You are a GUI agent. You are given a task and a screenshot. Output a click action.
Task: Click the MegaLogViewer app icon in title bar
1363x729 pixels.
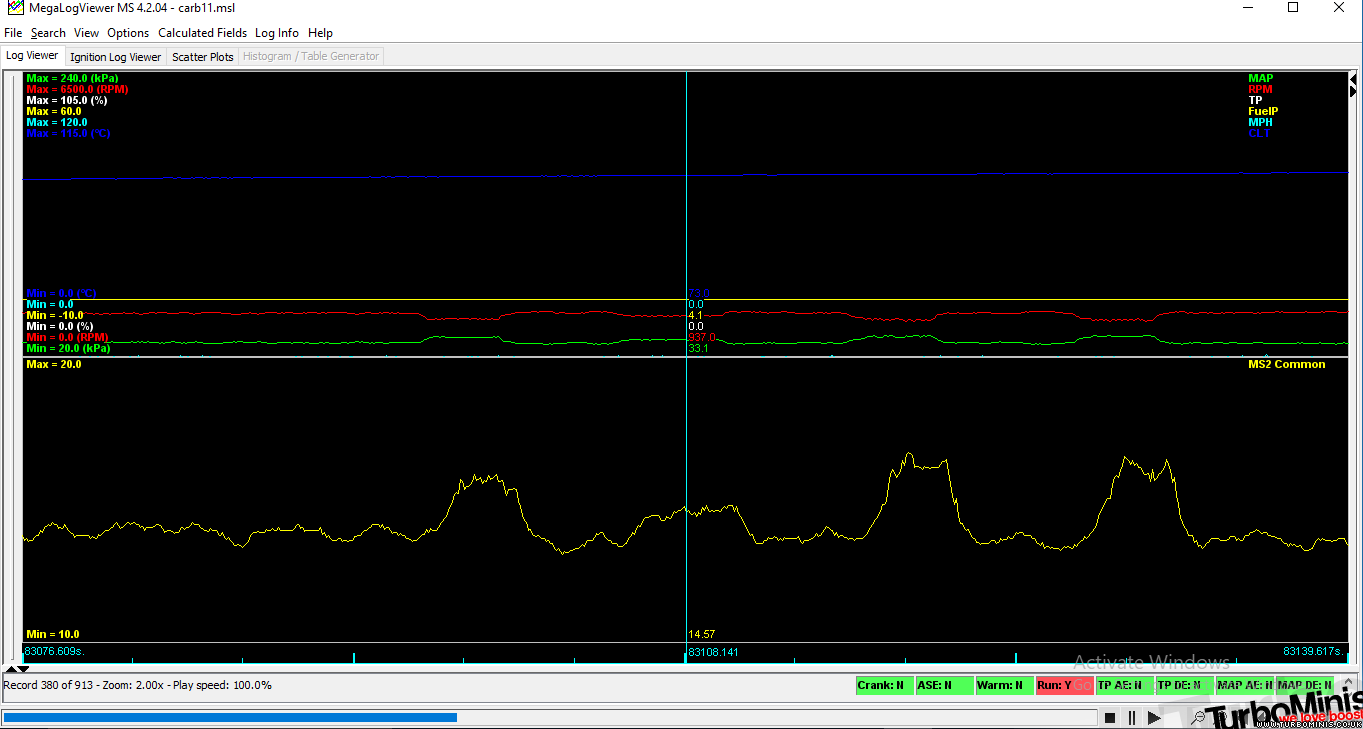click(14, 8)
